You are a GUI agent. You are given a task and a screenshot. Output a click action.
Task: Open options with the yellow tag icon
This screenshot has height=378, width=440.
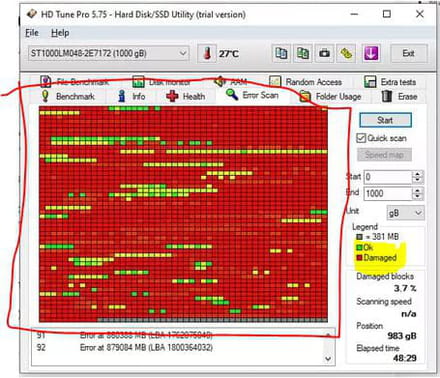pos(346,53)
